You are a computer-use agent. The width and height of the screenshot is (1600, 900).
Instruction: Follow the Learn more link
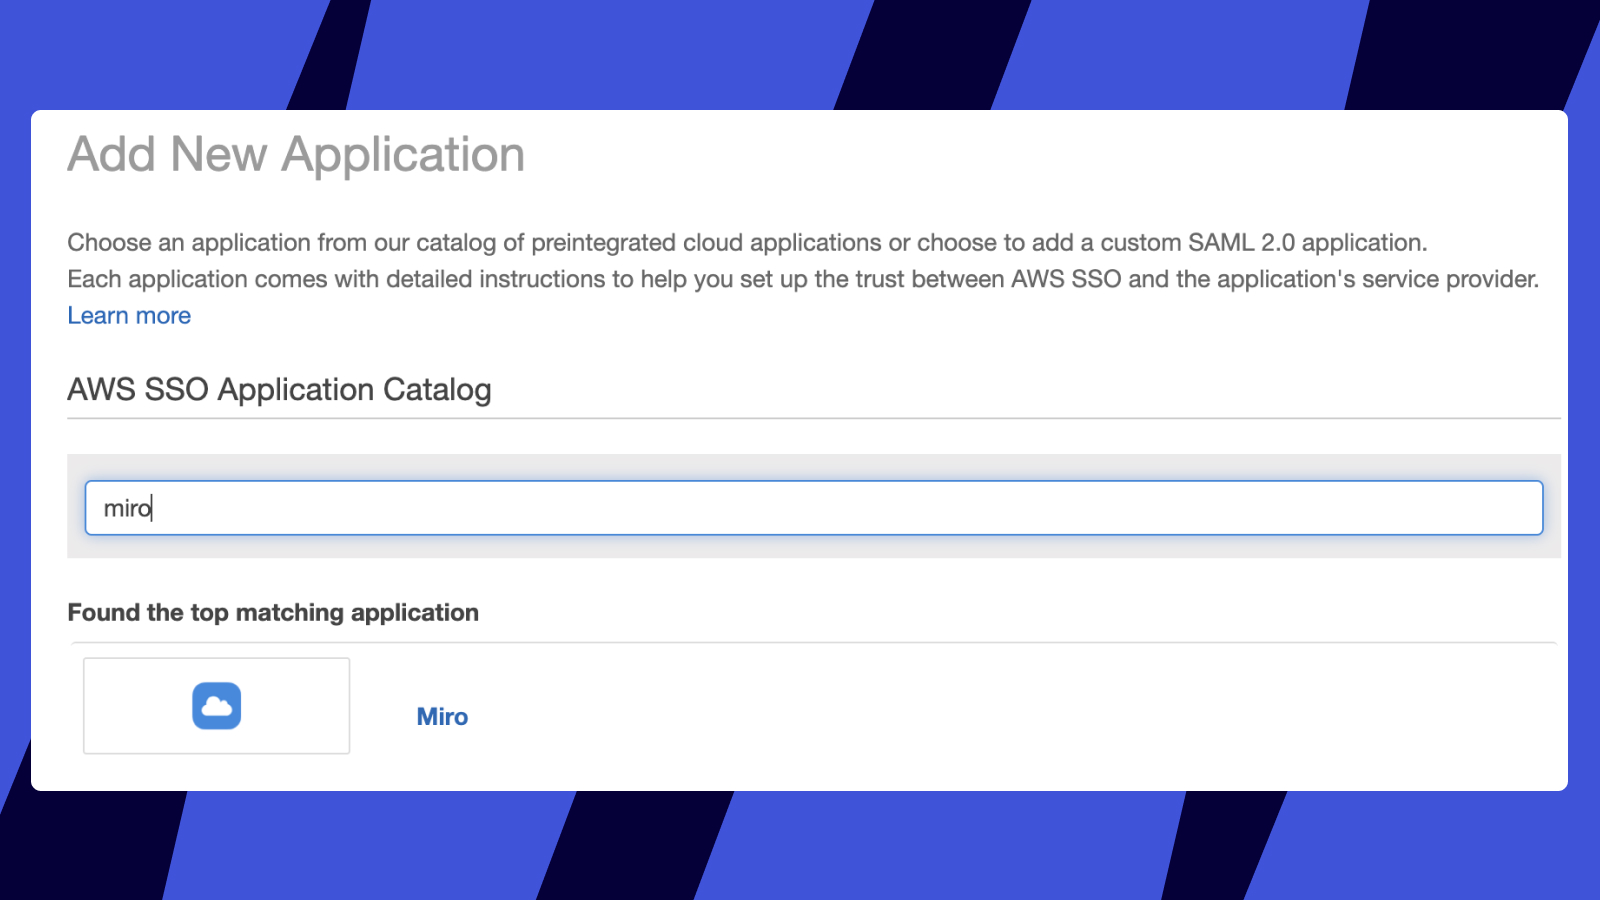(x=129, y=316)
